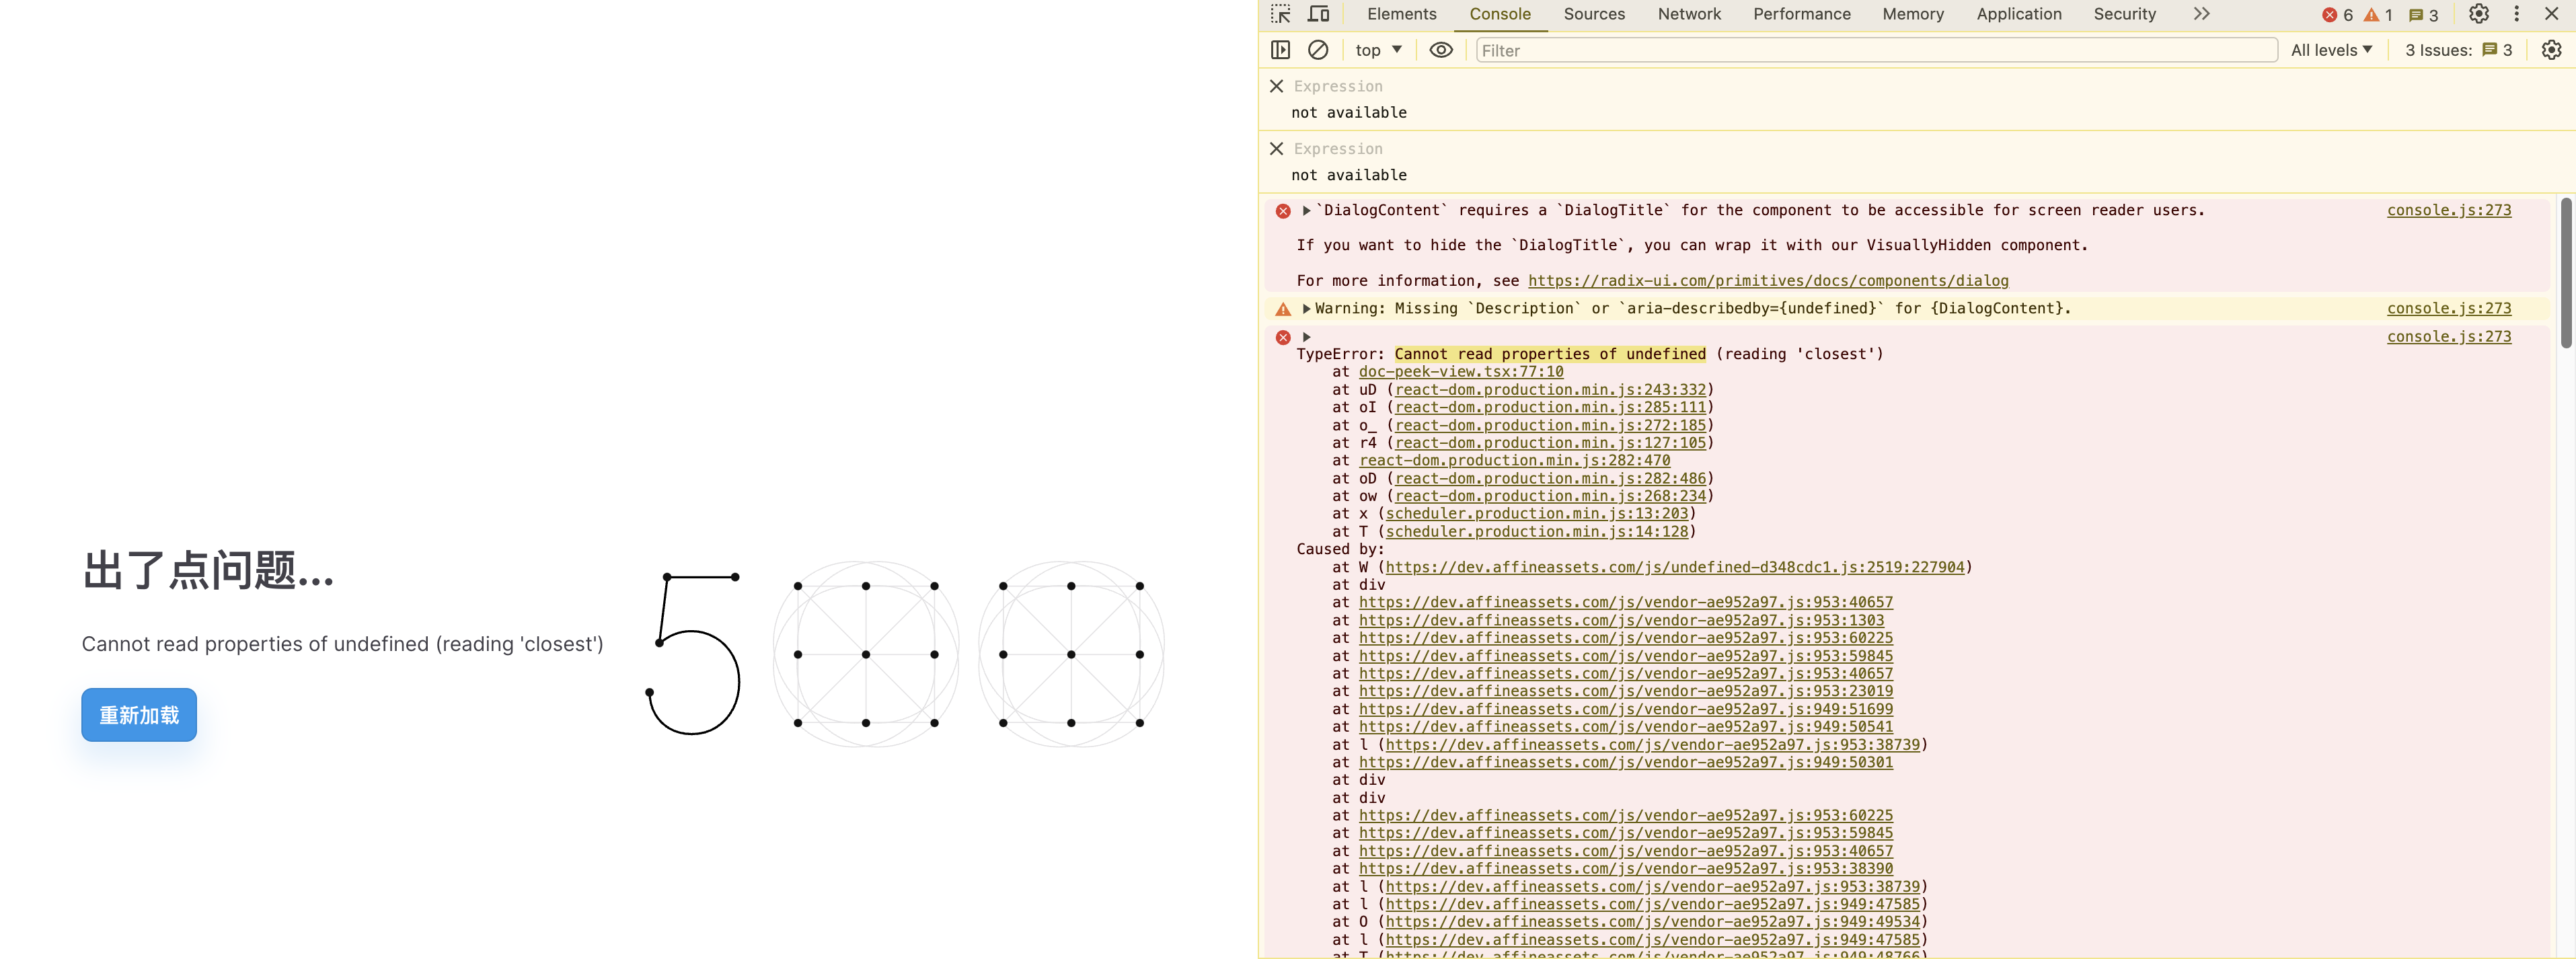The image size is (2576, 959).
Task: Click the console Filter input field
Action: point(1875,50)
